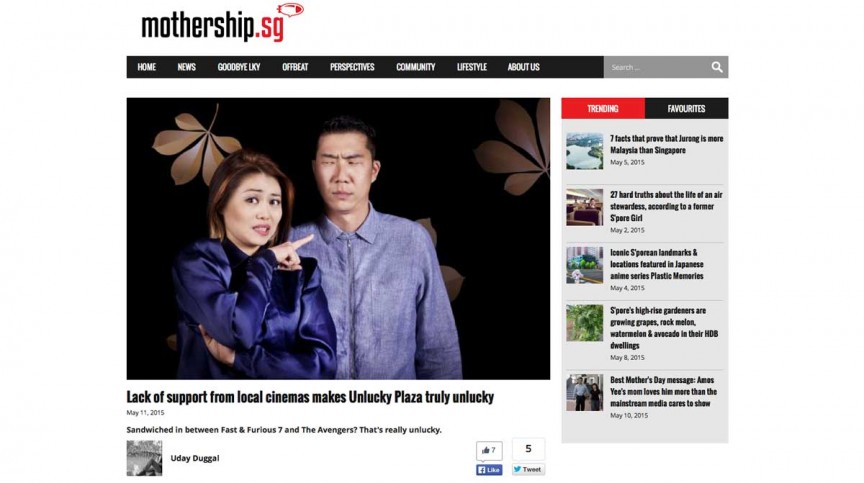The height and width of the screenshot is (483, 864).
Task: Open the Jurong article thumbnail
Action: pyautogui.click(x=585, y=151)
